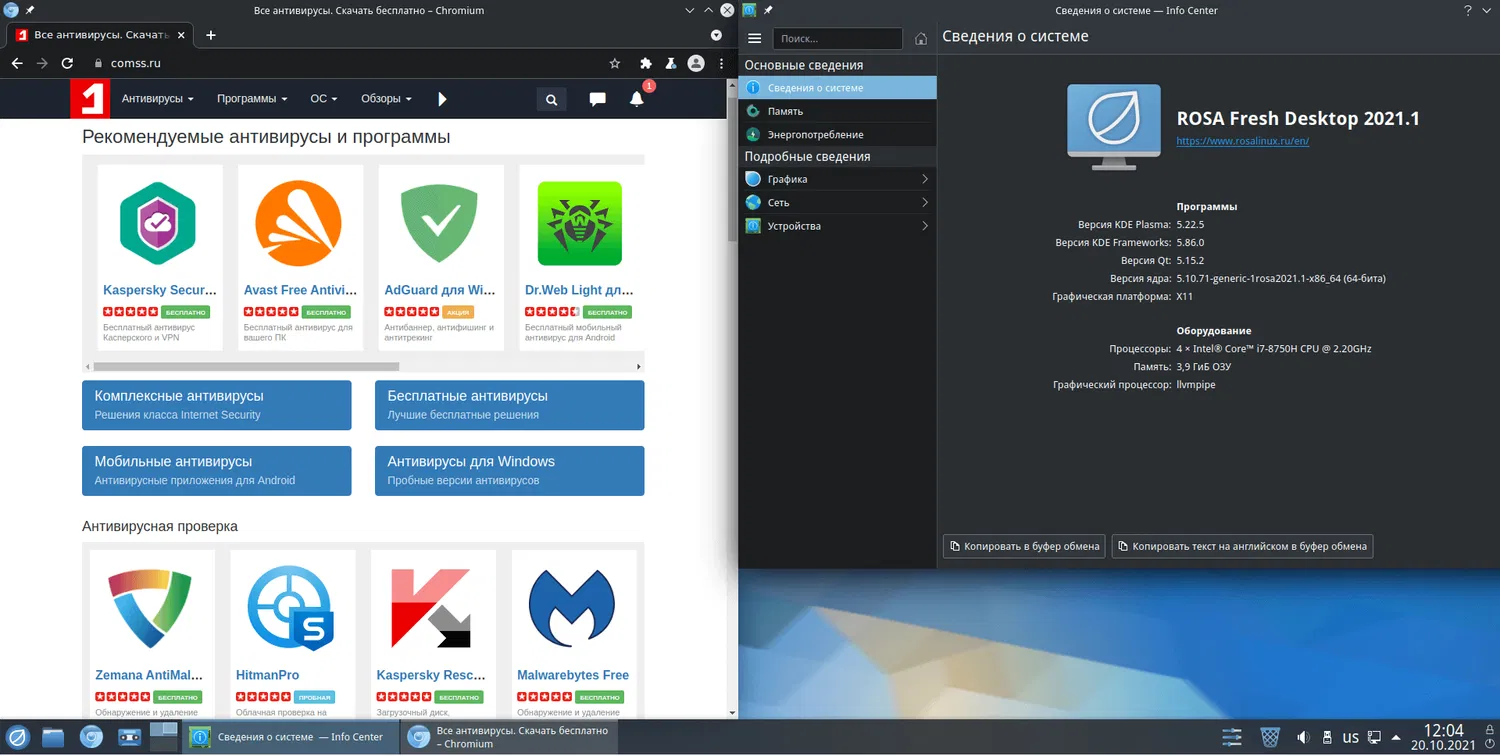Open 'Комплексные антивирусы' tile

217,405
